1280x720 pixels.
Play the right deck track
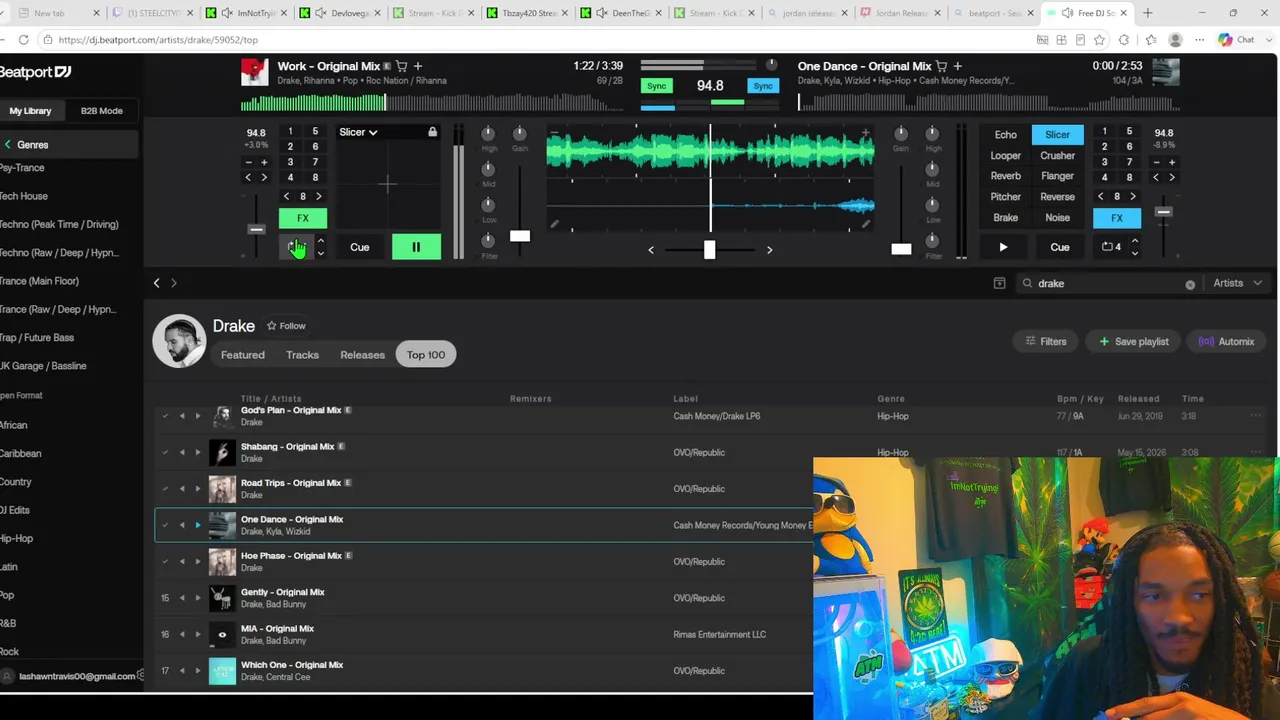point(1003,247)
